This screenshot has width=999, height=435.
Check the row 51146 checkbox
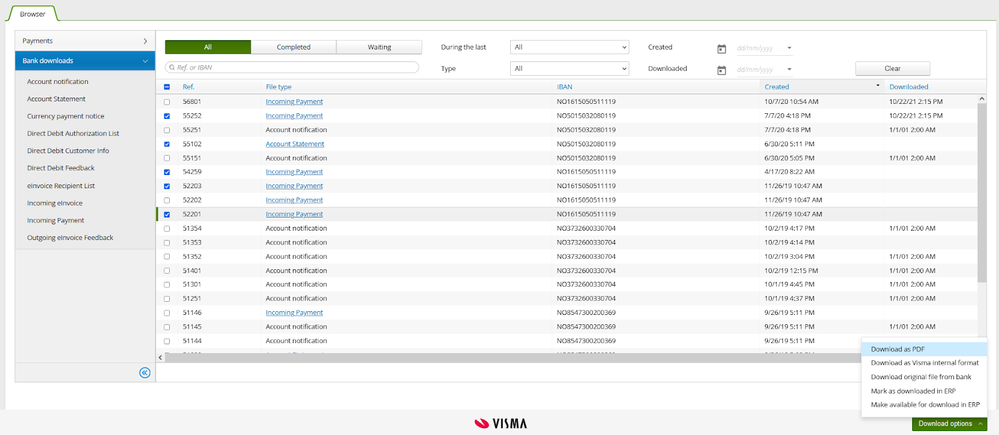[x=167, y=313]
